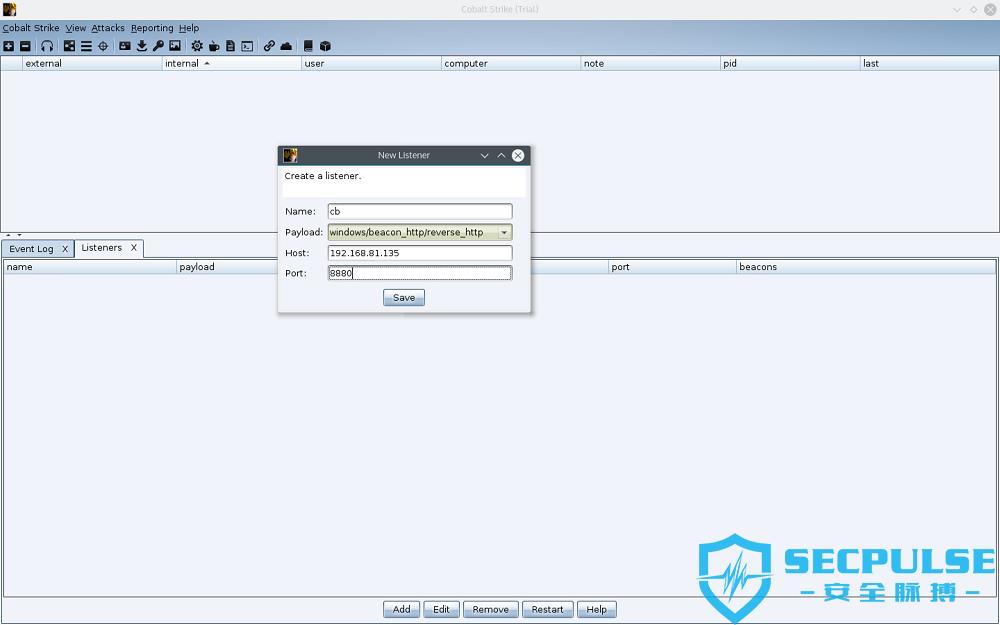Open keystrokes key icon in toolbar
Viewport: 1000px width, 625px height.
(158, 46)
